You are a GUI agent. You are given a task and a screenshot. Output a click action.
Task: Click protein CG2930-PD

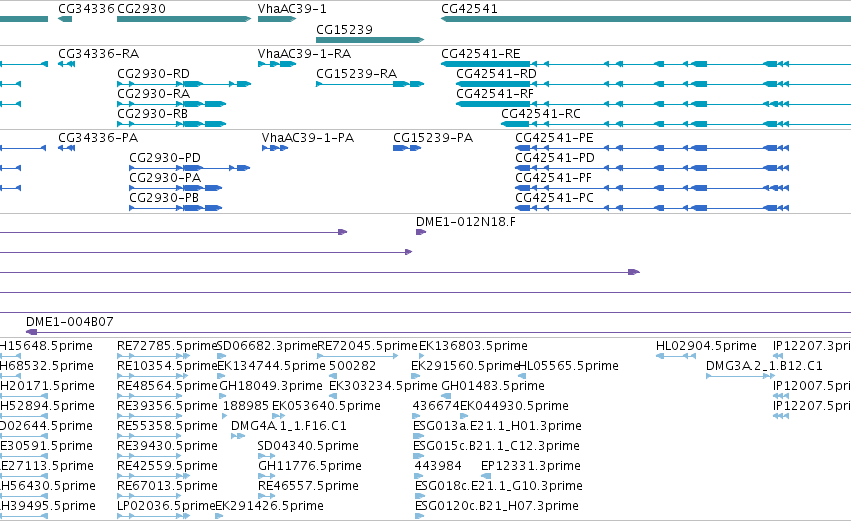pyautogui.click(x=165, y=158)
